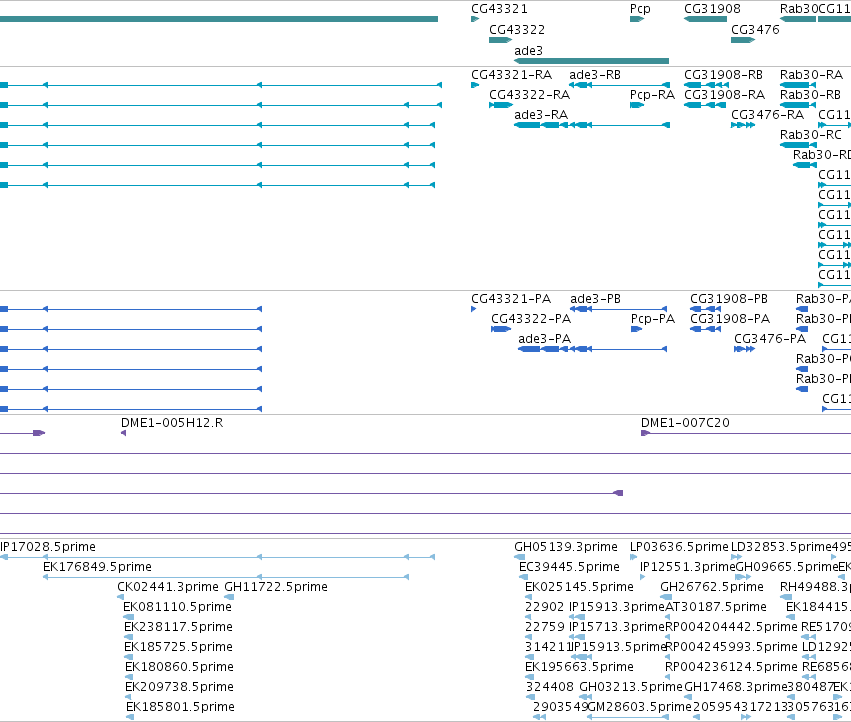Viewport: 851px width, 722px height.
Task: Open the CG31908 gene label
Action: [x=712, y=9]
